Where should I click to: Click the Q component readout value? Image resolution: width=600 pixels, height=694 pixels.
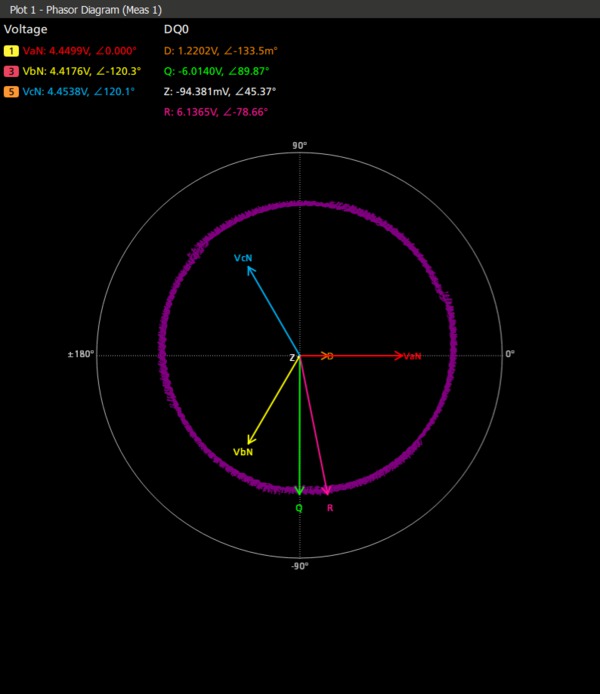(x=220, y=71)
